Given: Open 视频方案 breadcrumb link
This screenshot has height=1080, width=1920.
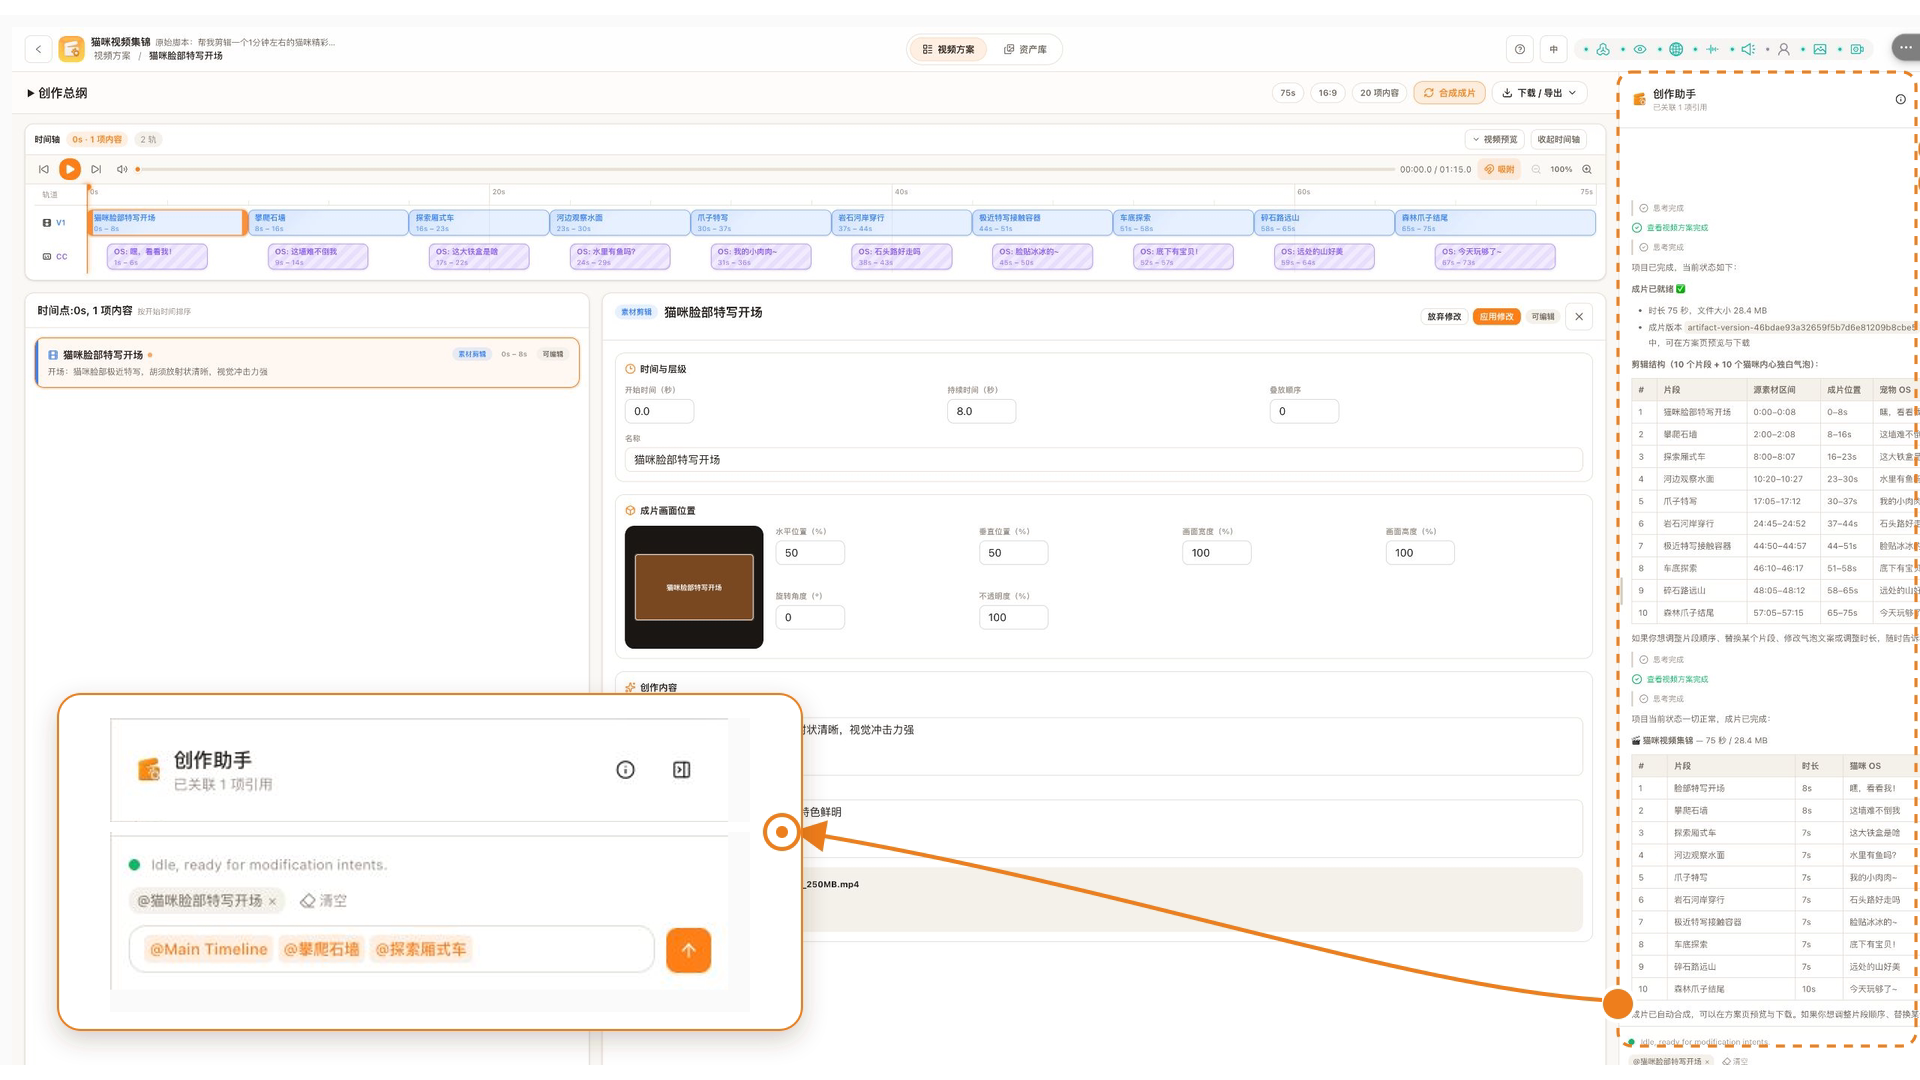Looking at the screenshot, I should click(112, 56).
